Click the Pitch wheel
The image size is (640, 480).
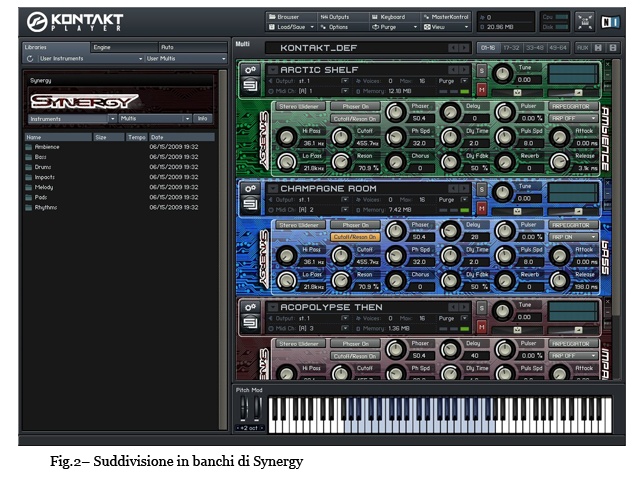244,407
